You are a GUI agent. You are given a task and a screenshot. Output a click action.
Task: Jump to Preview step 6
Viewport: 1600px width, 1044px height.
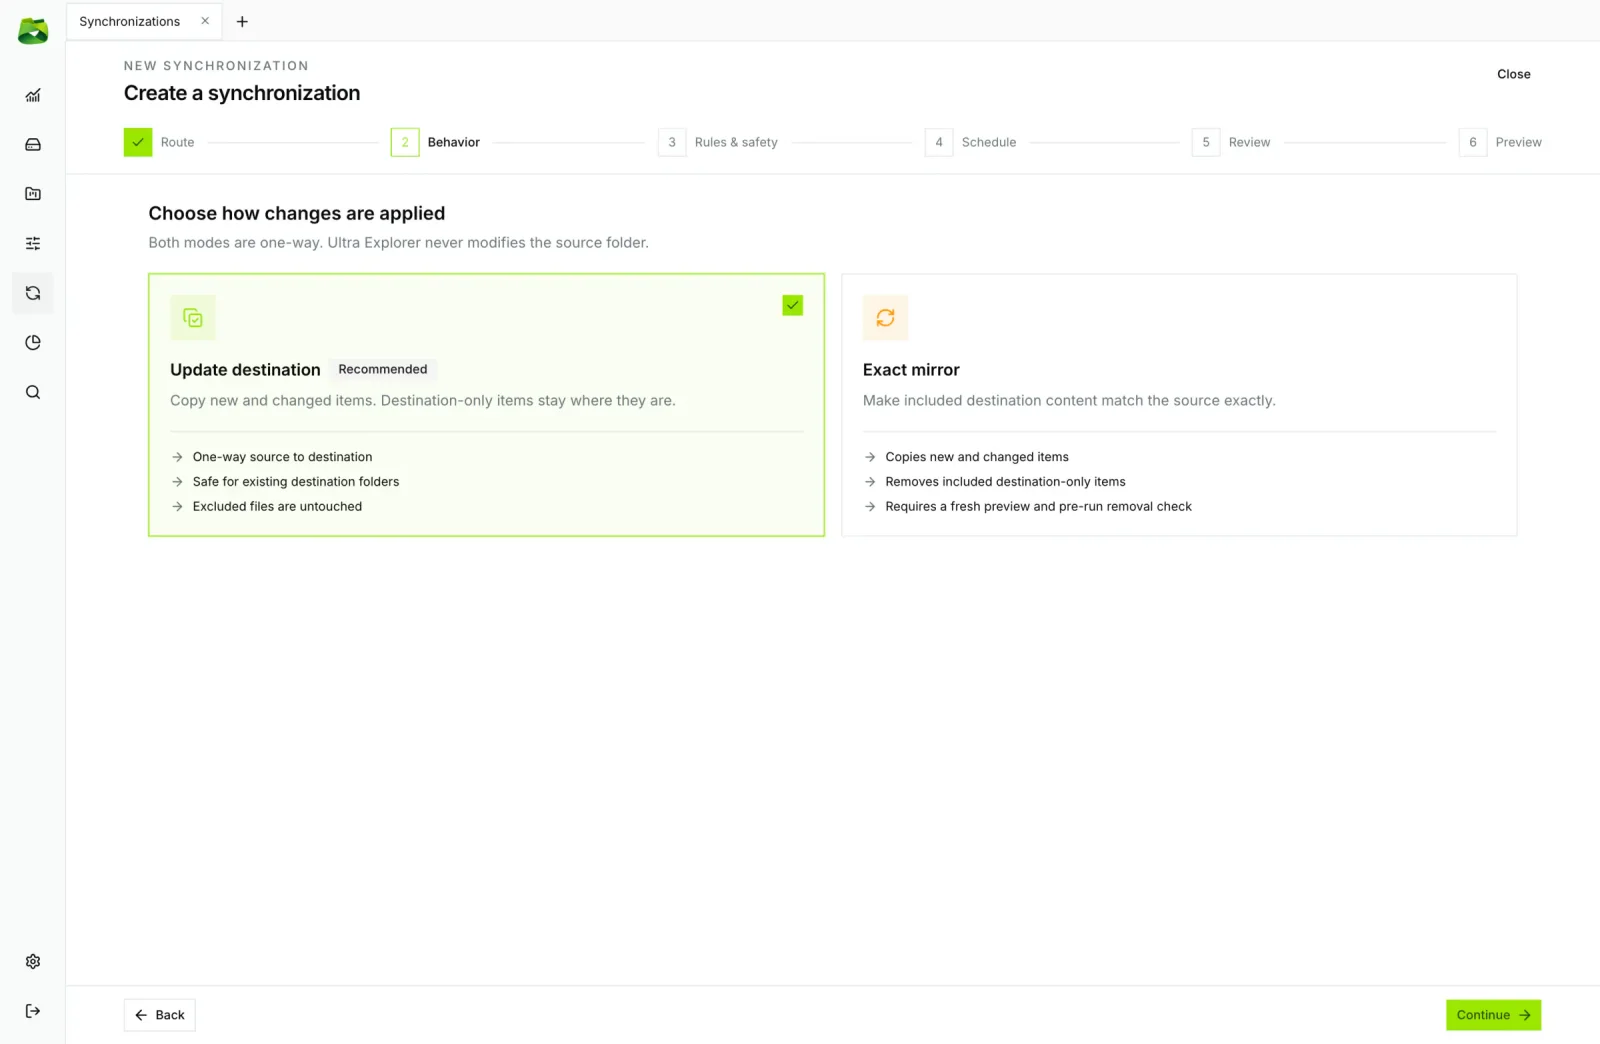click(x=1500, y=142)
